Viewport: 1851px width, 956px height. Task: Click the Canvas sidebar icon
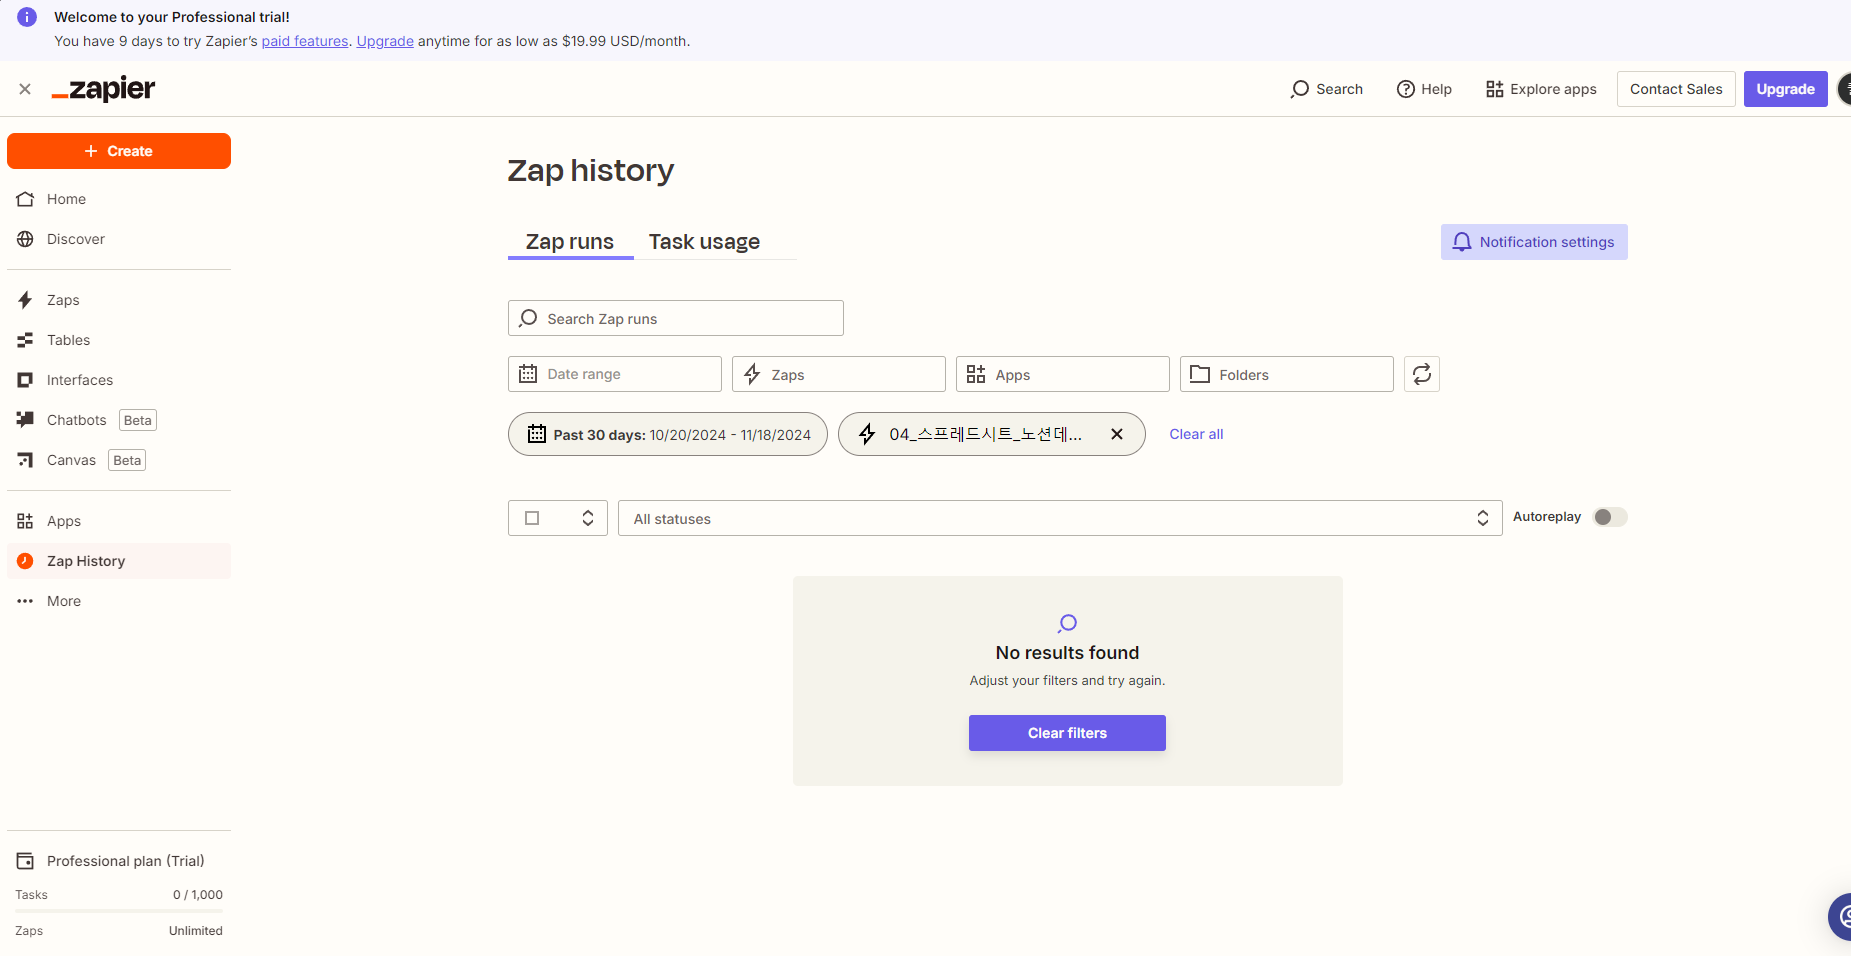(x=25, y=460)
